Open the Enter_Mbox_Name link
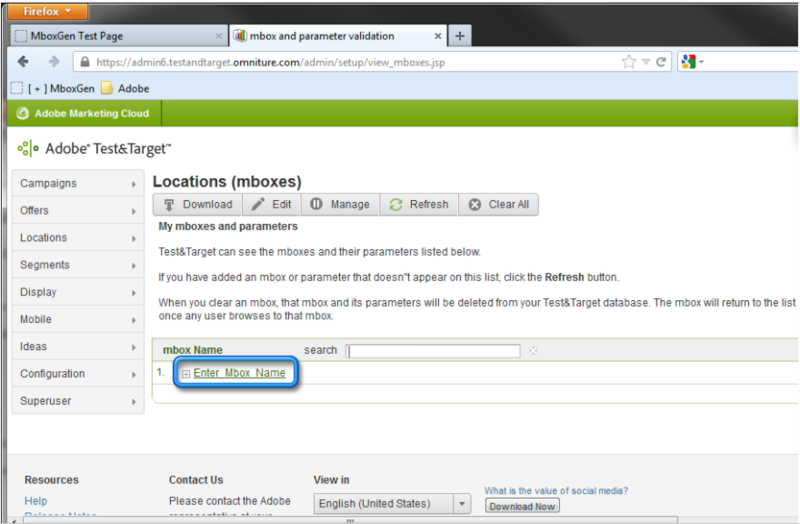This screenshot has height=524, width=800. (239, 373)
